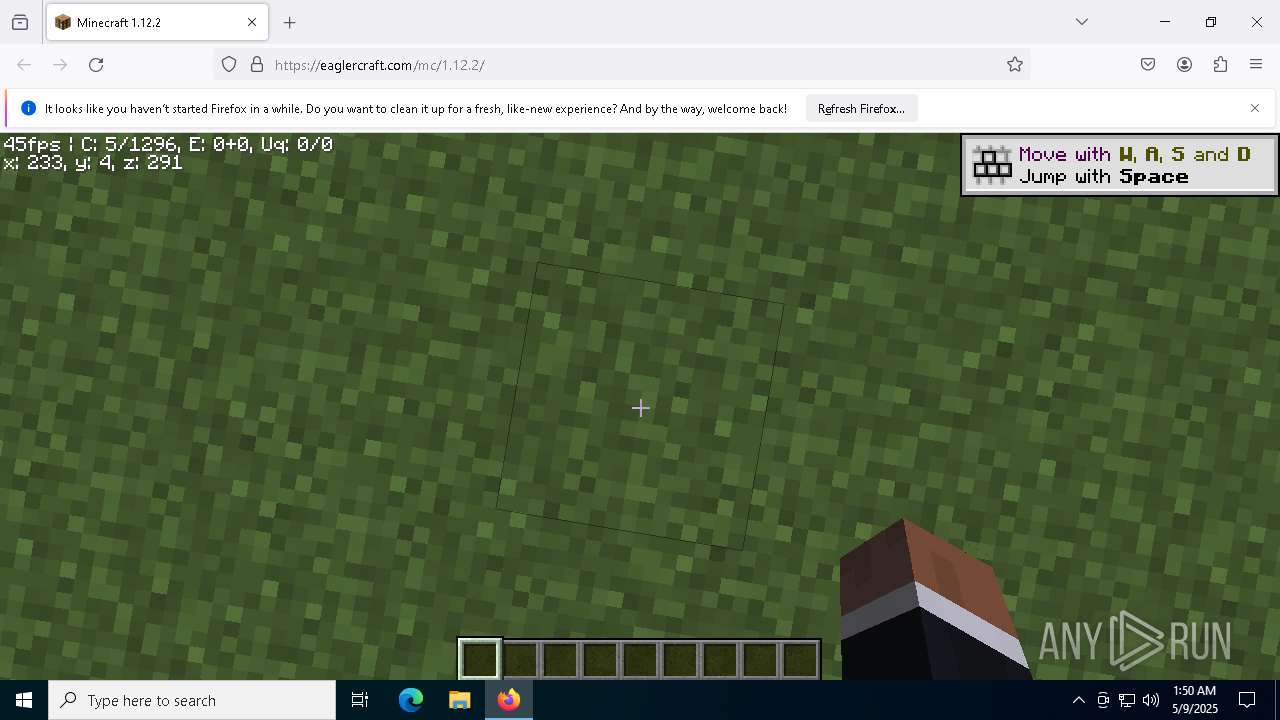The image size is (1280, 720).
Task: Open the clock showing 1:50 AM
Action: (1194, 700)
